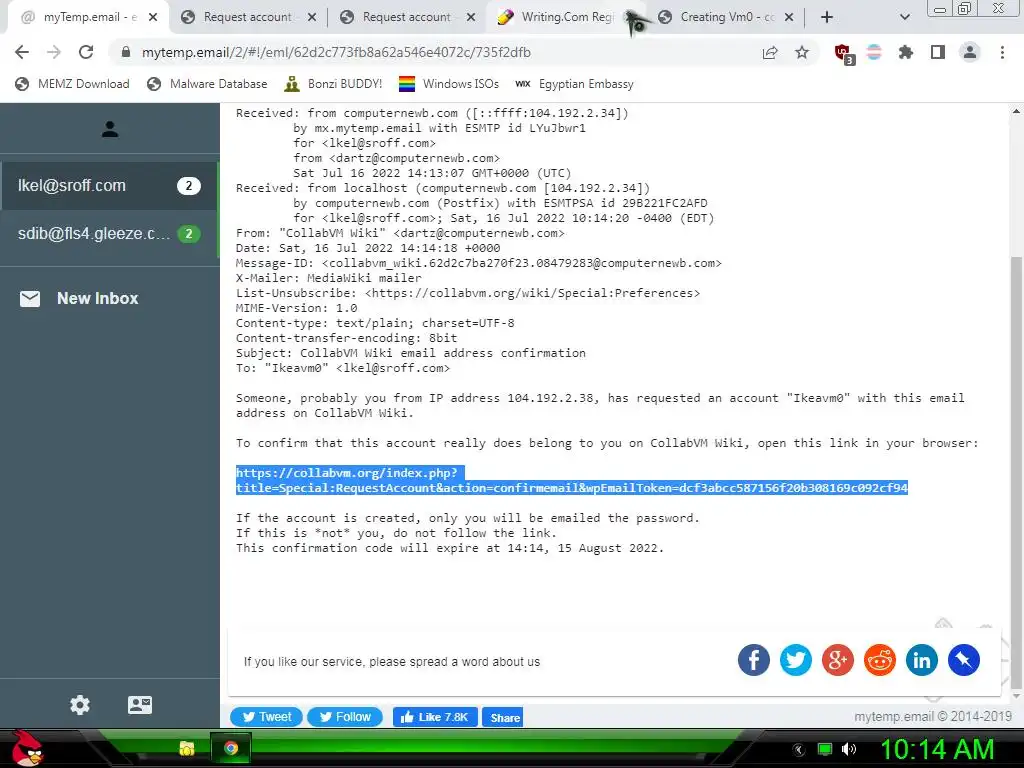Share on LinkedIn round icon

click(x=921, y=660)
